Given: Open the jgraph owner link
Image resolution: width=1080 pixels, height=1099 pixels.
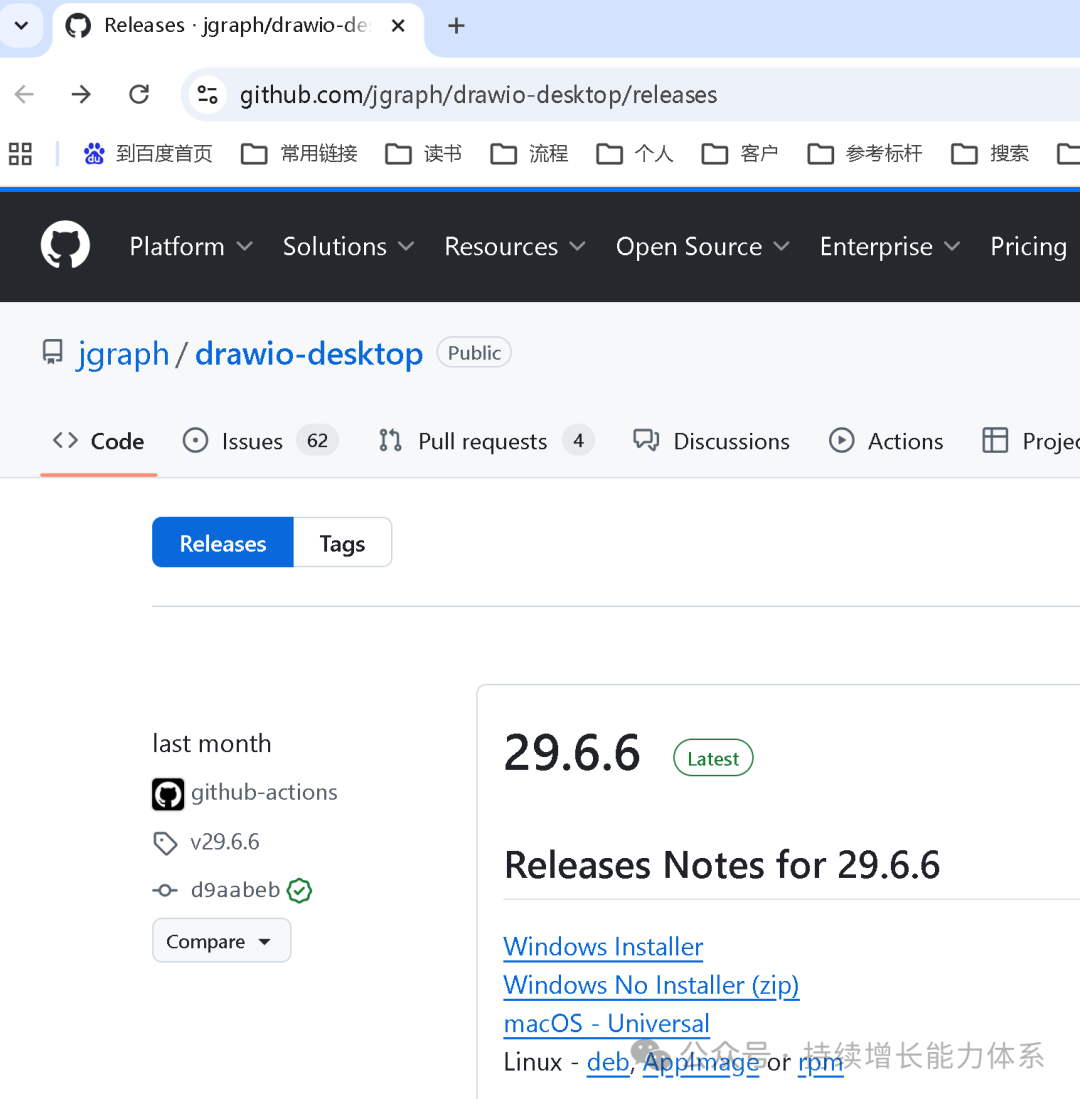Looking at the screenshot, I should [122, 354].
